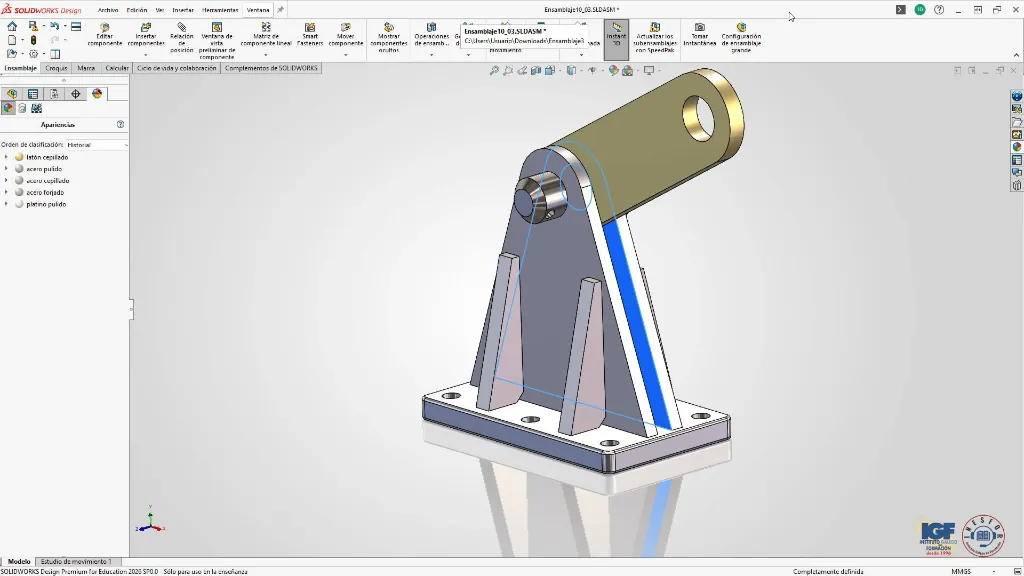Open Mover componente dropdown arrow
1024x576 pixels.
point(345,55)
